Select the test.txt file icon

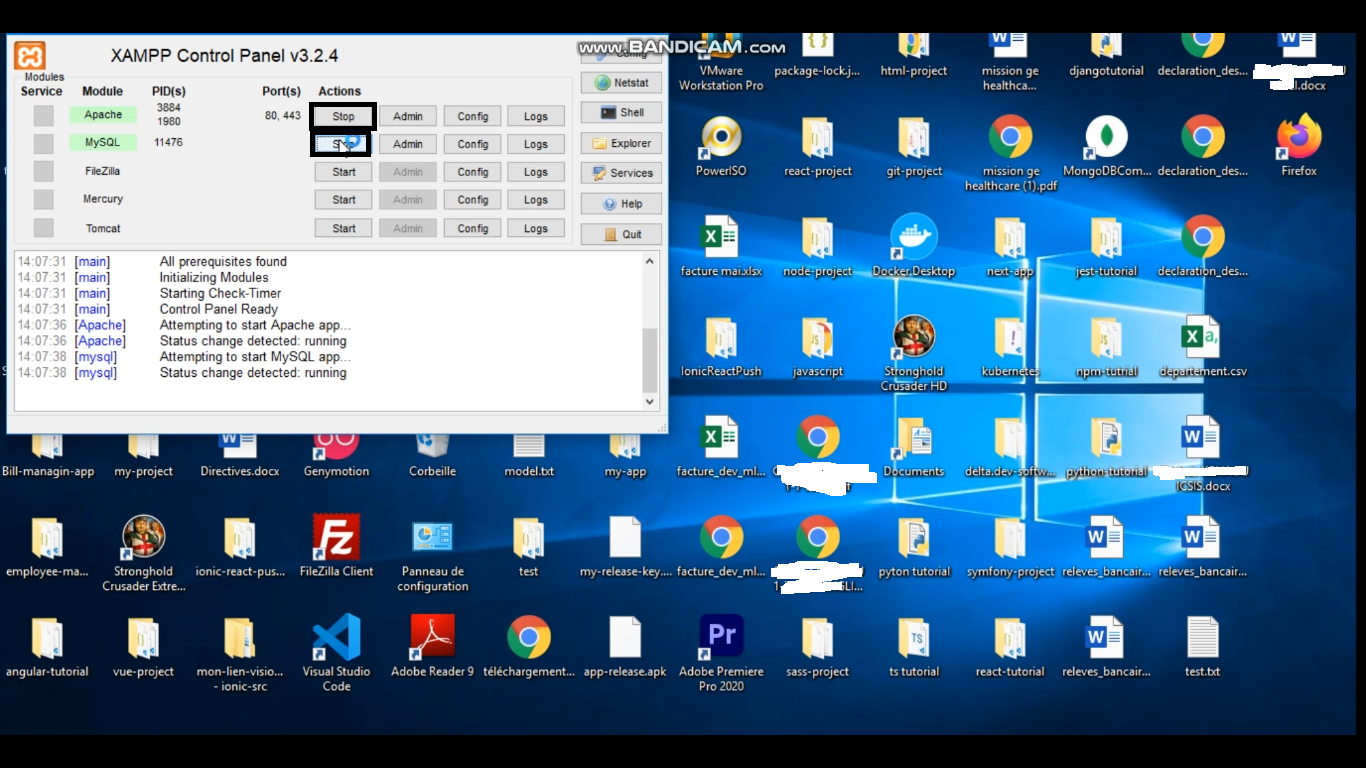[1203, 647]
